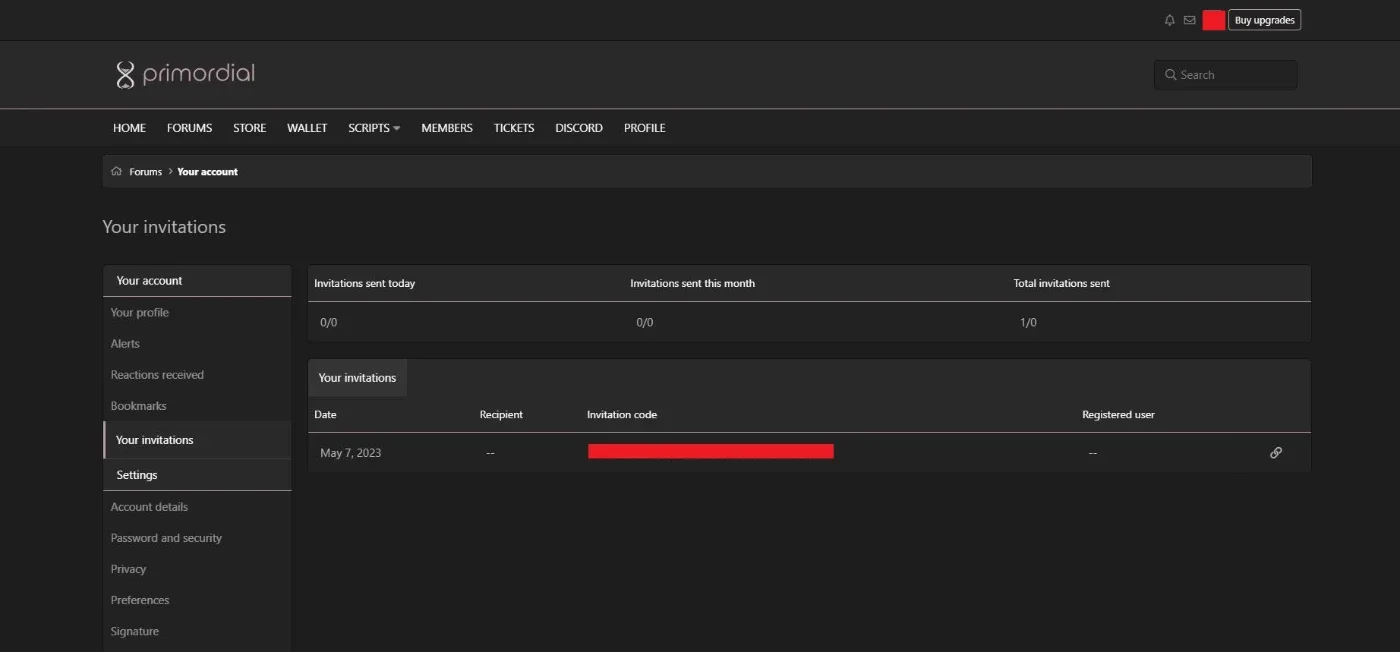Go to the STORE page
This screenshot has height=652, width=1400.
249,128
